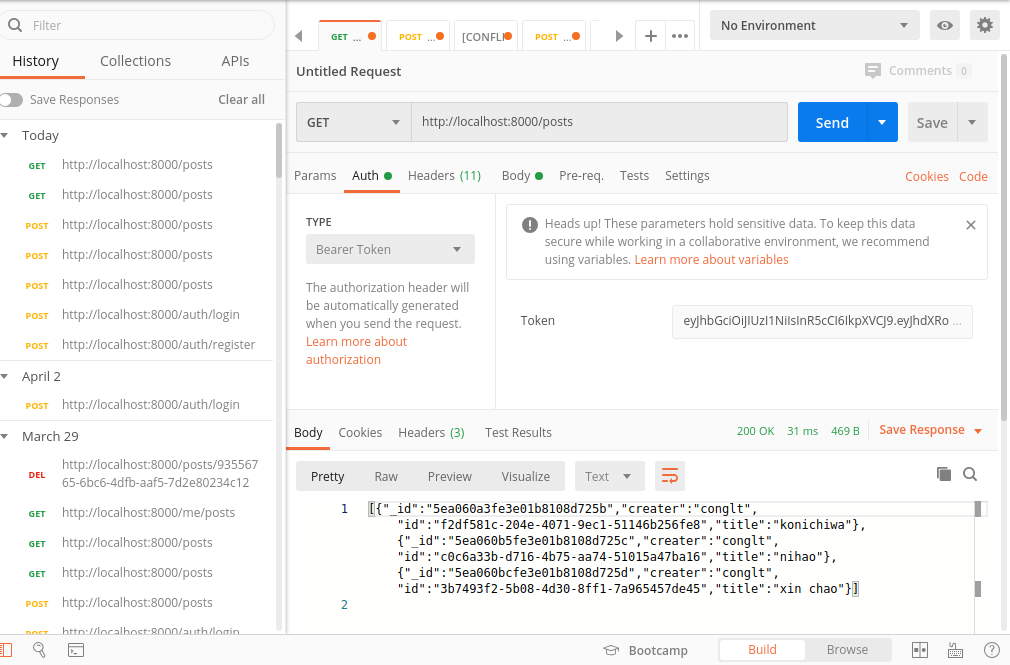1010x665 pixels.
Task: Copy response body to clipboard
Action: click(x=943, y=474)
